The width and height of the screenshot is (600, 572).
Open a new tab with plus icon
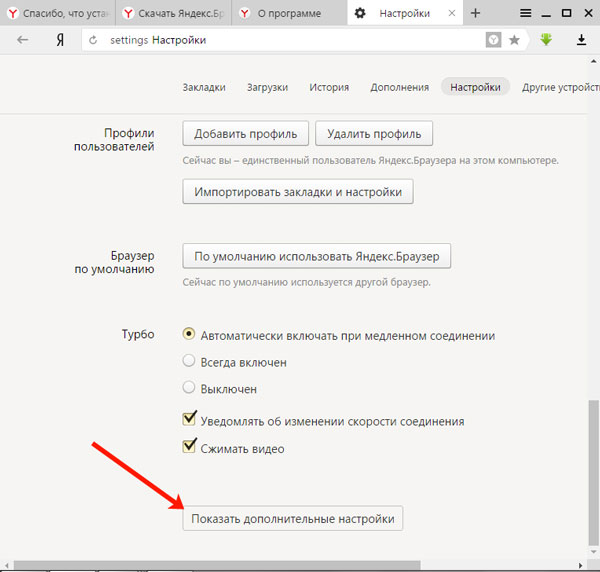[x=475, y=13]
